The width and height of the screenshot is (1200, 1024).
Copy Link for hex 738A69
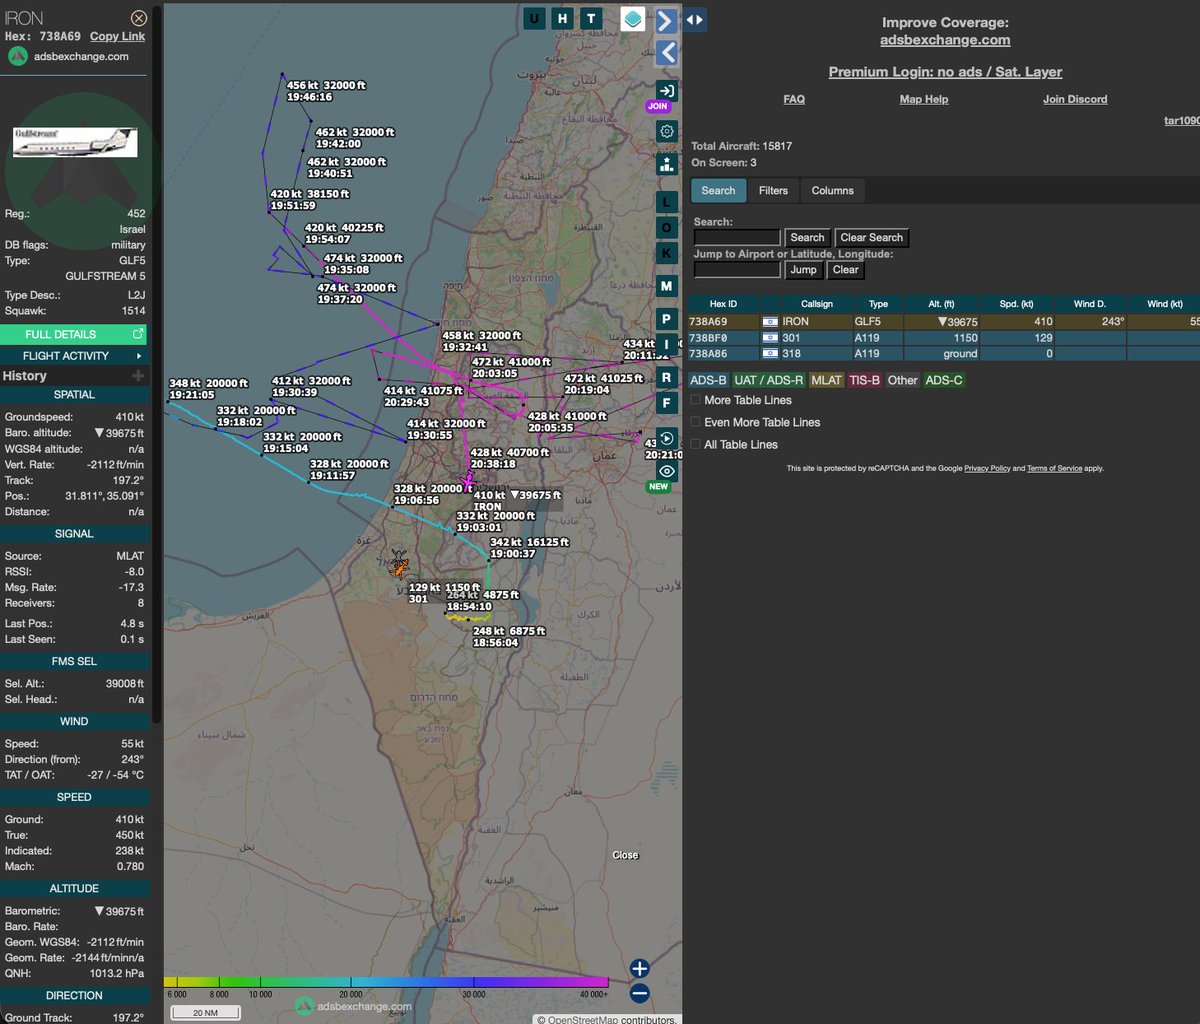pos(117,36)
